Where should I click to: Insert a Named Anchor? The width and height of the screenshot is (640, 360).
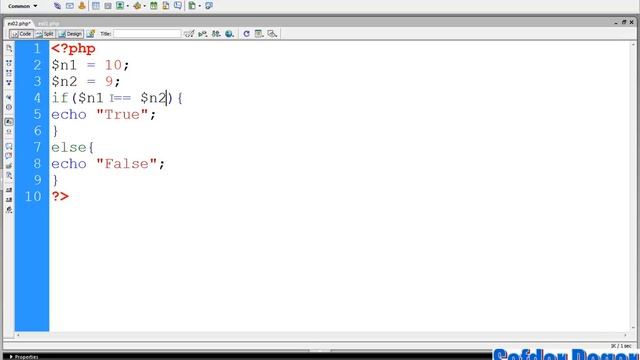point(82,6)
